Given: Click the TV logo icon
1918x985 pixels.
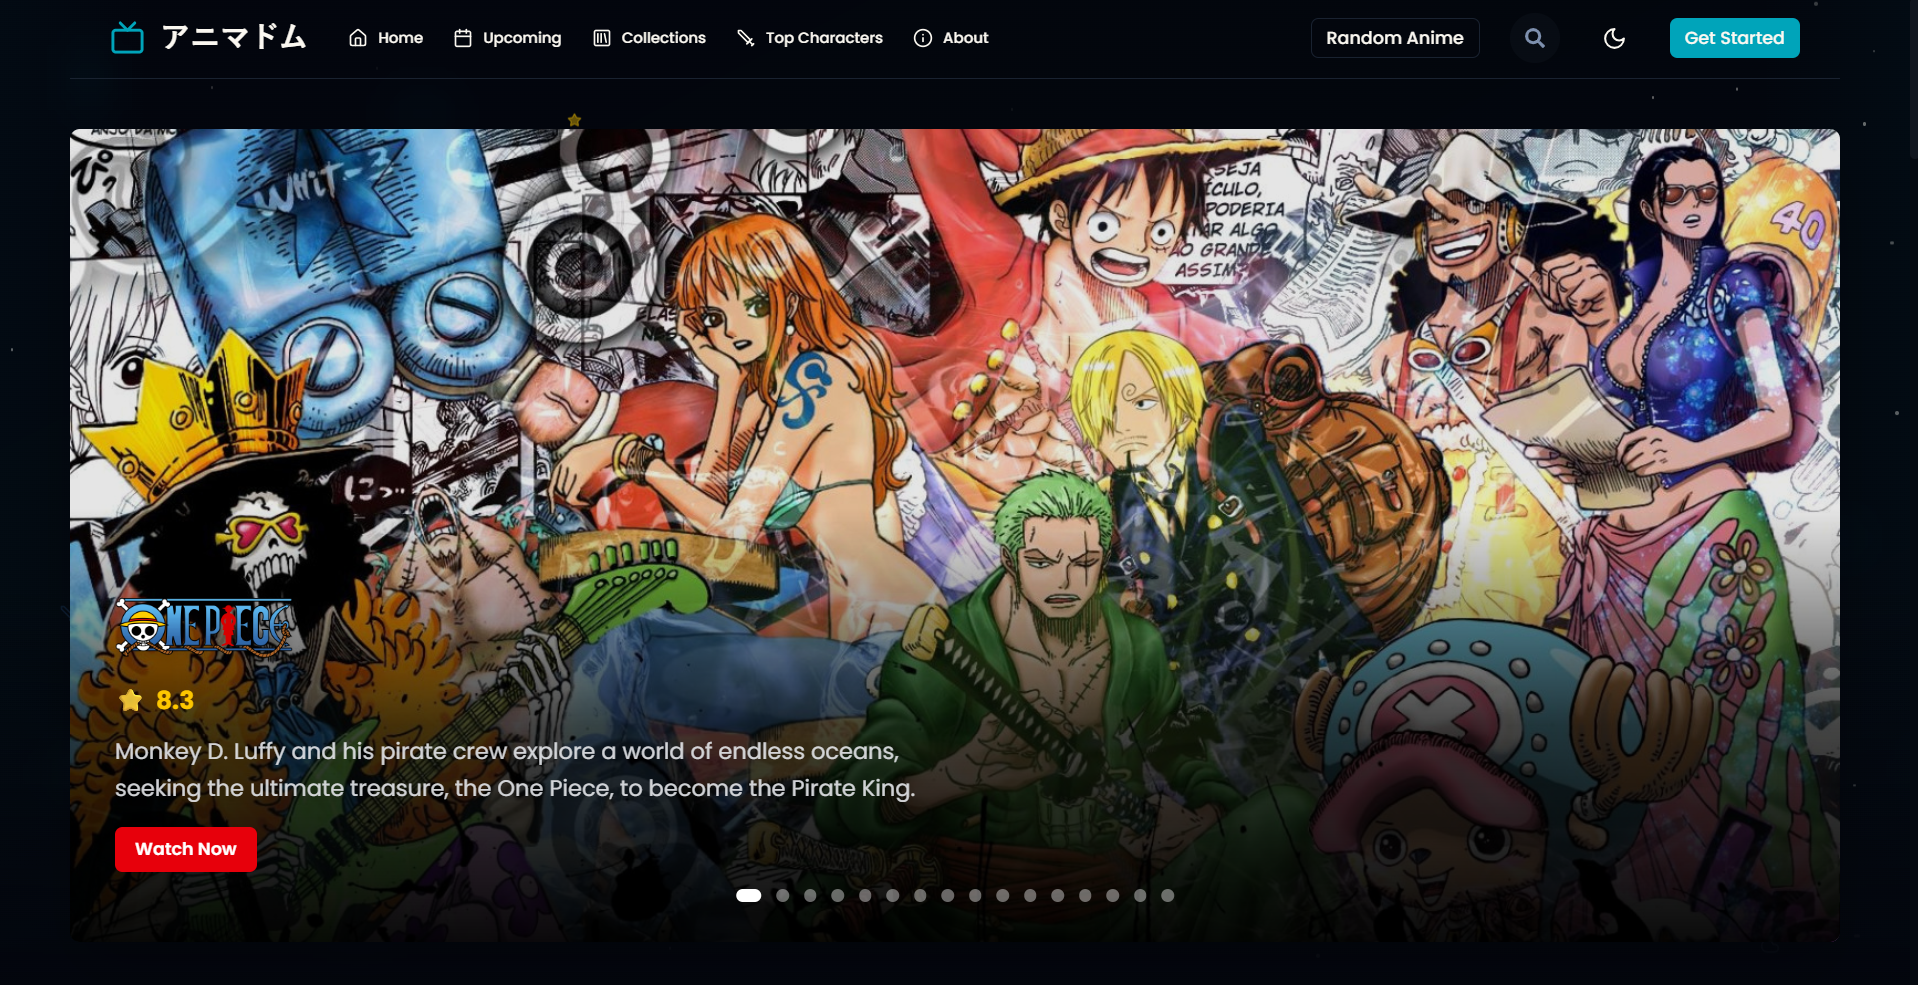Looking at the screenshot, I should click(127, 38).
